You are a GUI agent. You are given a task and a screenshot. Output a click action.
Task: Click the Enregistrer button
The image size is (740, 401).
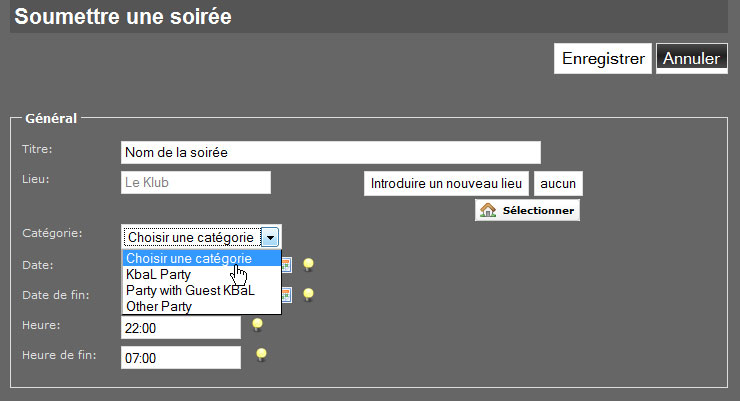(603, 58)
